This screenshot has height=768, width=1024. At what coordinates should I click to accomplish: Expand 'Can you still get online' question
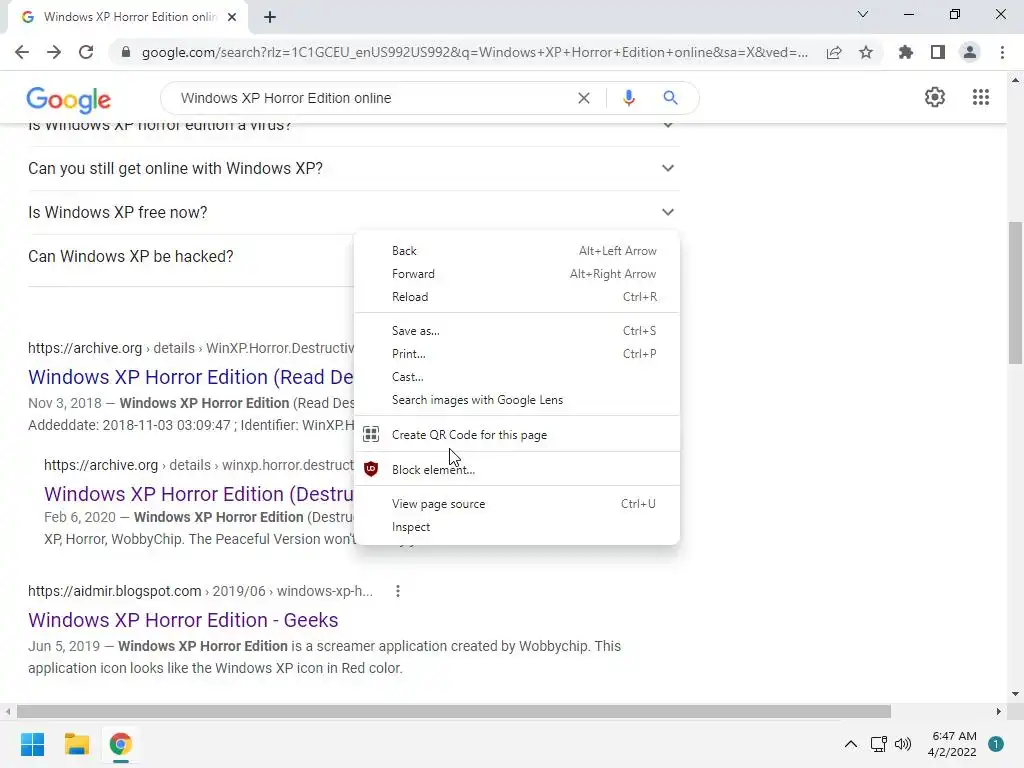tap(353, 168)
